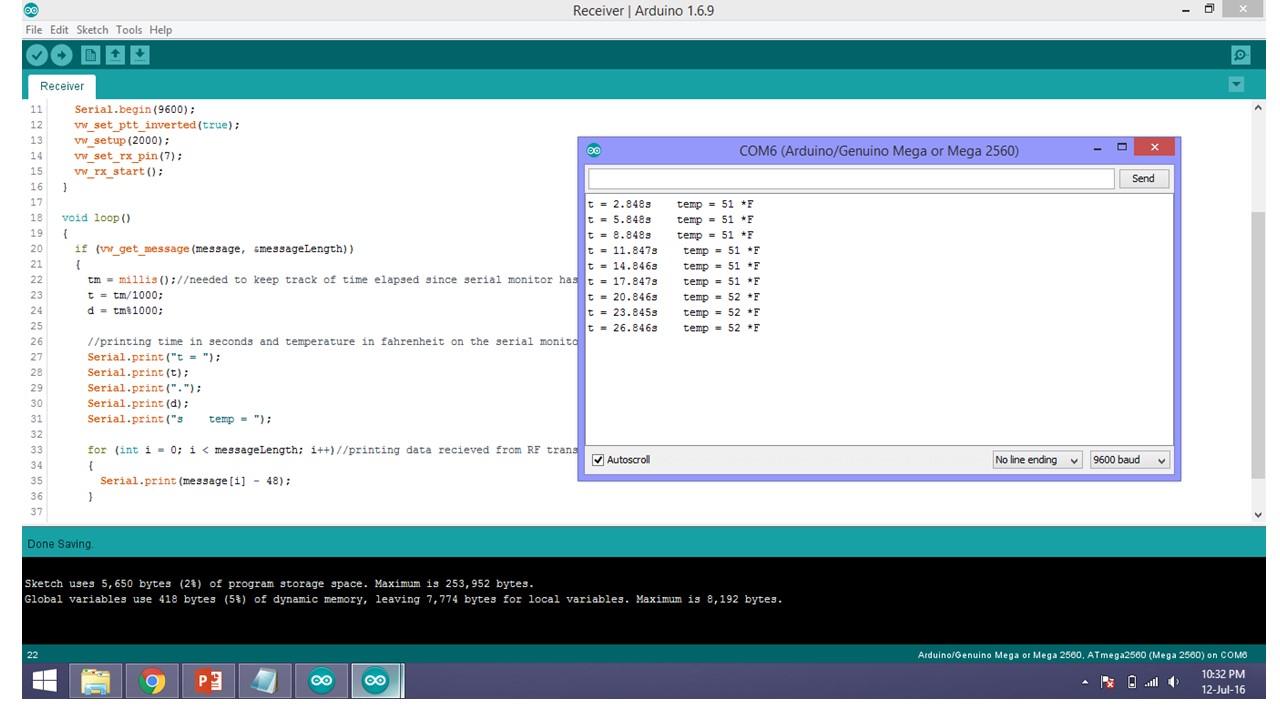This screenshot has height=720, width=1280.
Task: Select the Receiver sketch tab
Action: [x=60, y=86]
